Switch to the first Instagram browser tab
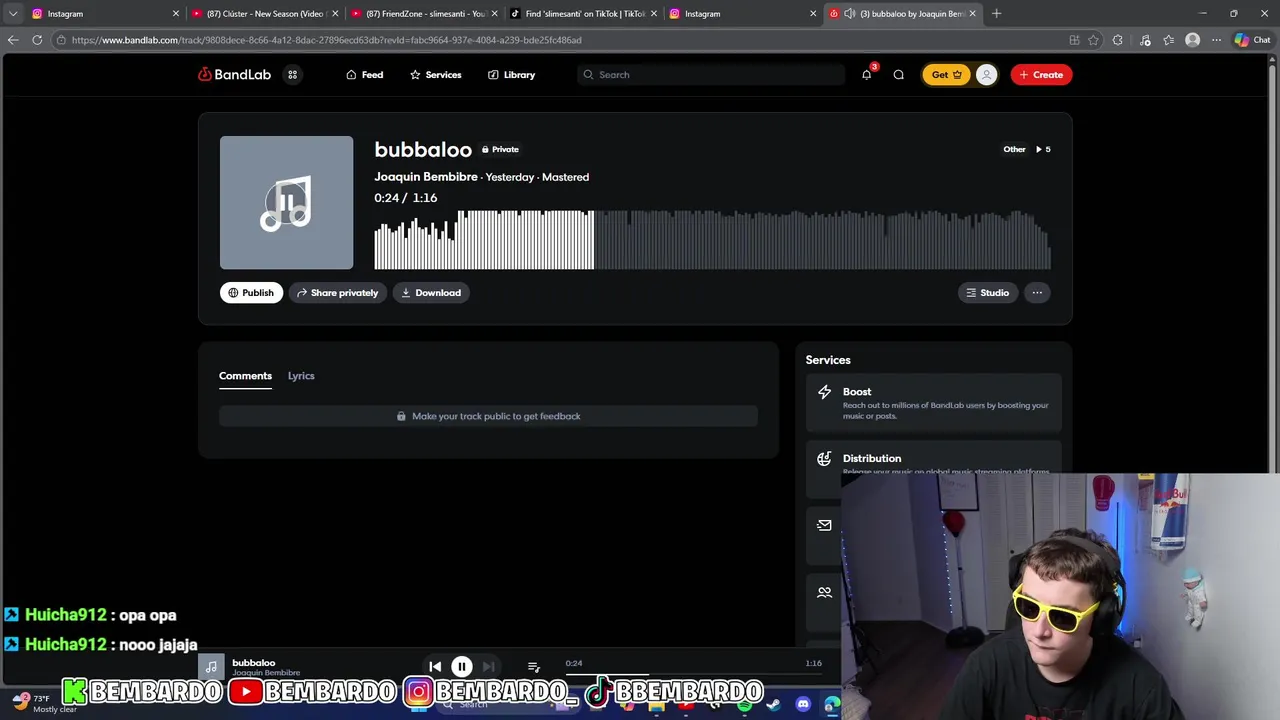1280x720 pixels. pos(105,14)
